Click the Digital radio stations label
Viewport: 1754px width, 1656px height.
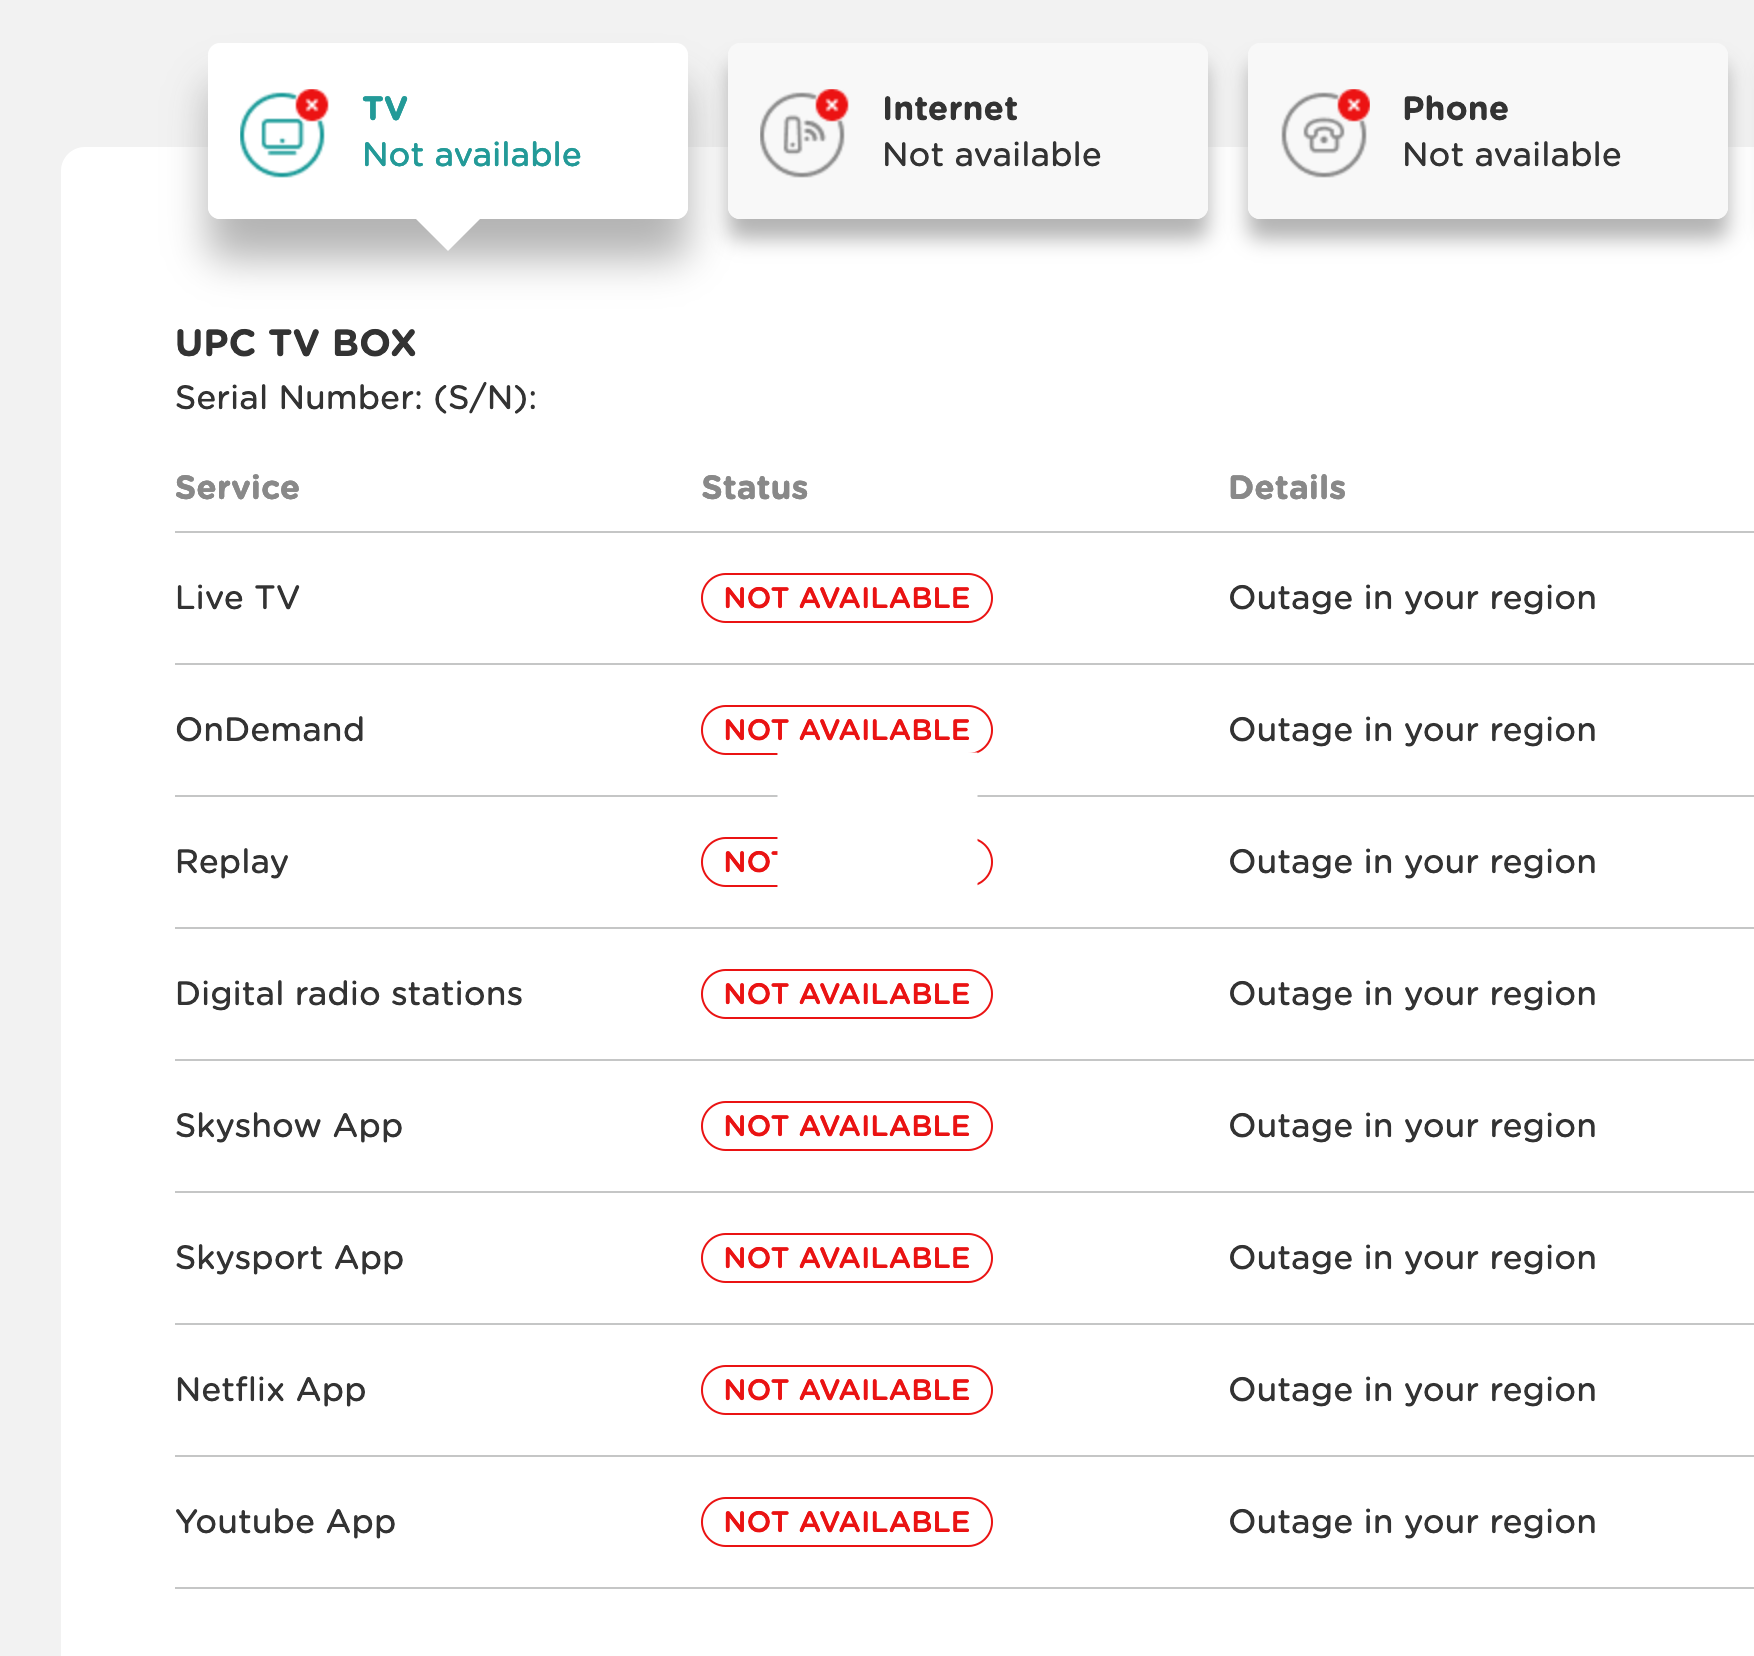click(x=349, y=994)
